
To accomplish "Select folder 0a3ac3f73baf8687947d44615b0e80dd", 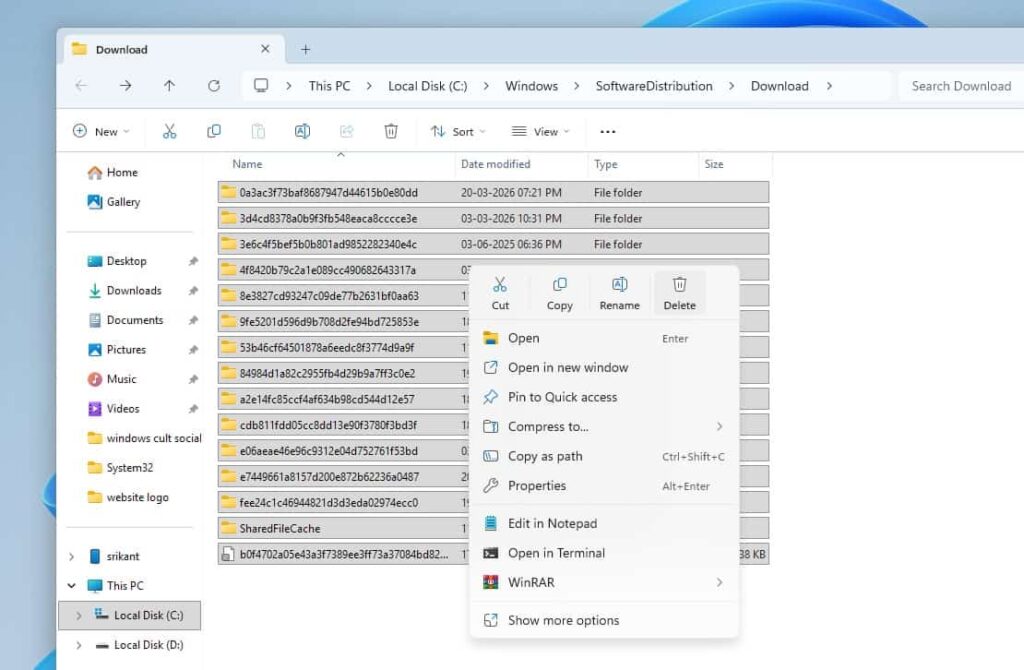I will click(x=493, y=193).
